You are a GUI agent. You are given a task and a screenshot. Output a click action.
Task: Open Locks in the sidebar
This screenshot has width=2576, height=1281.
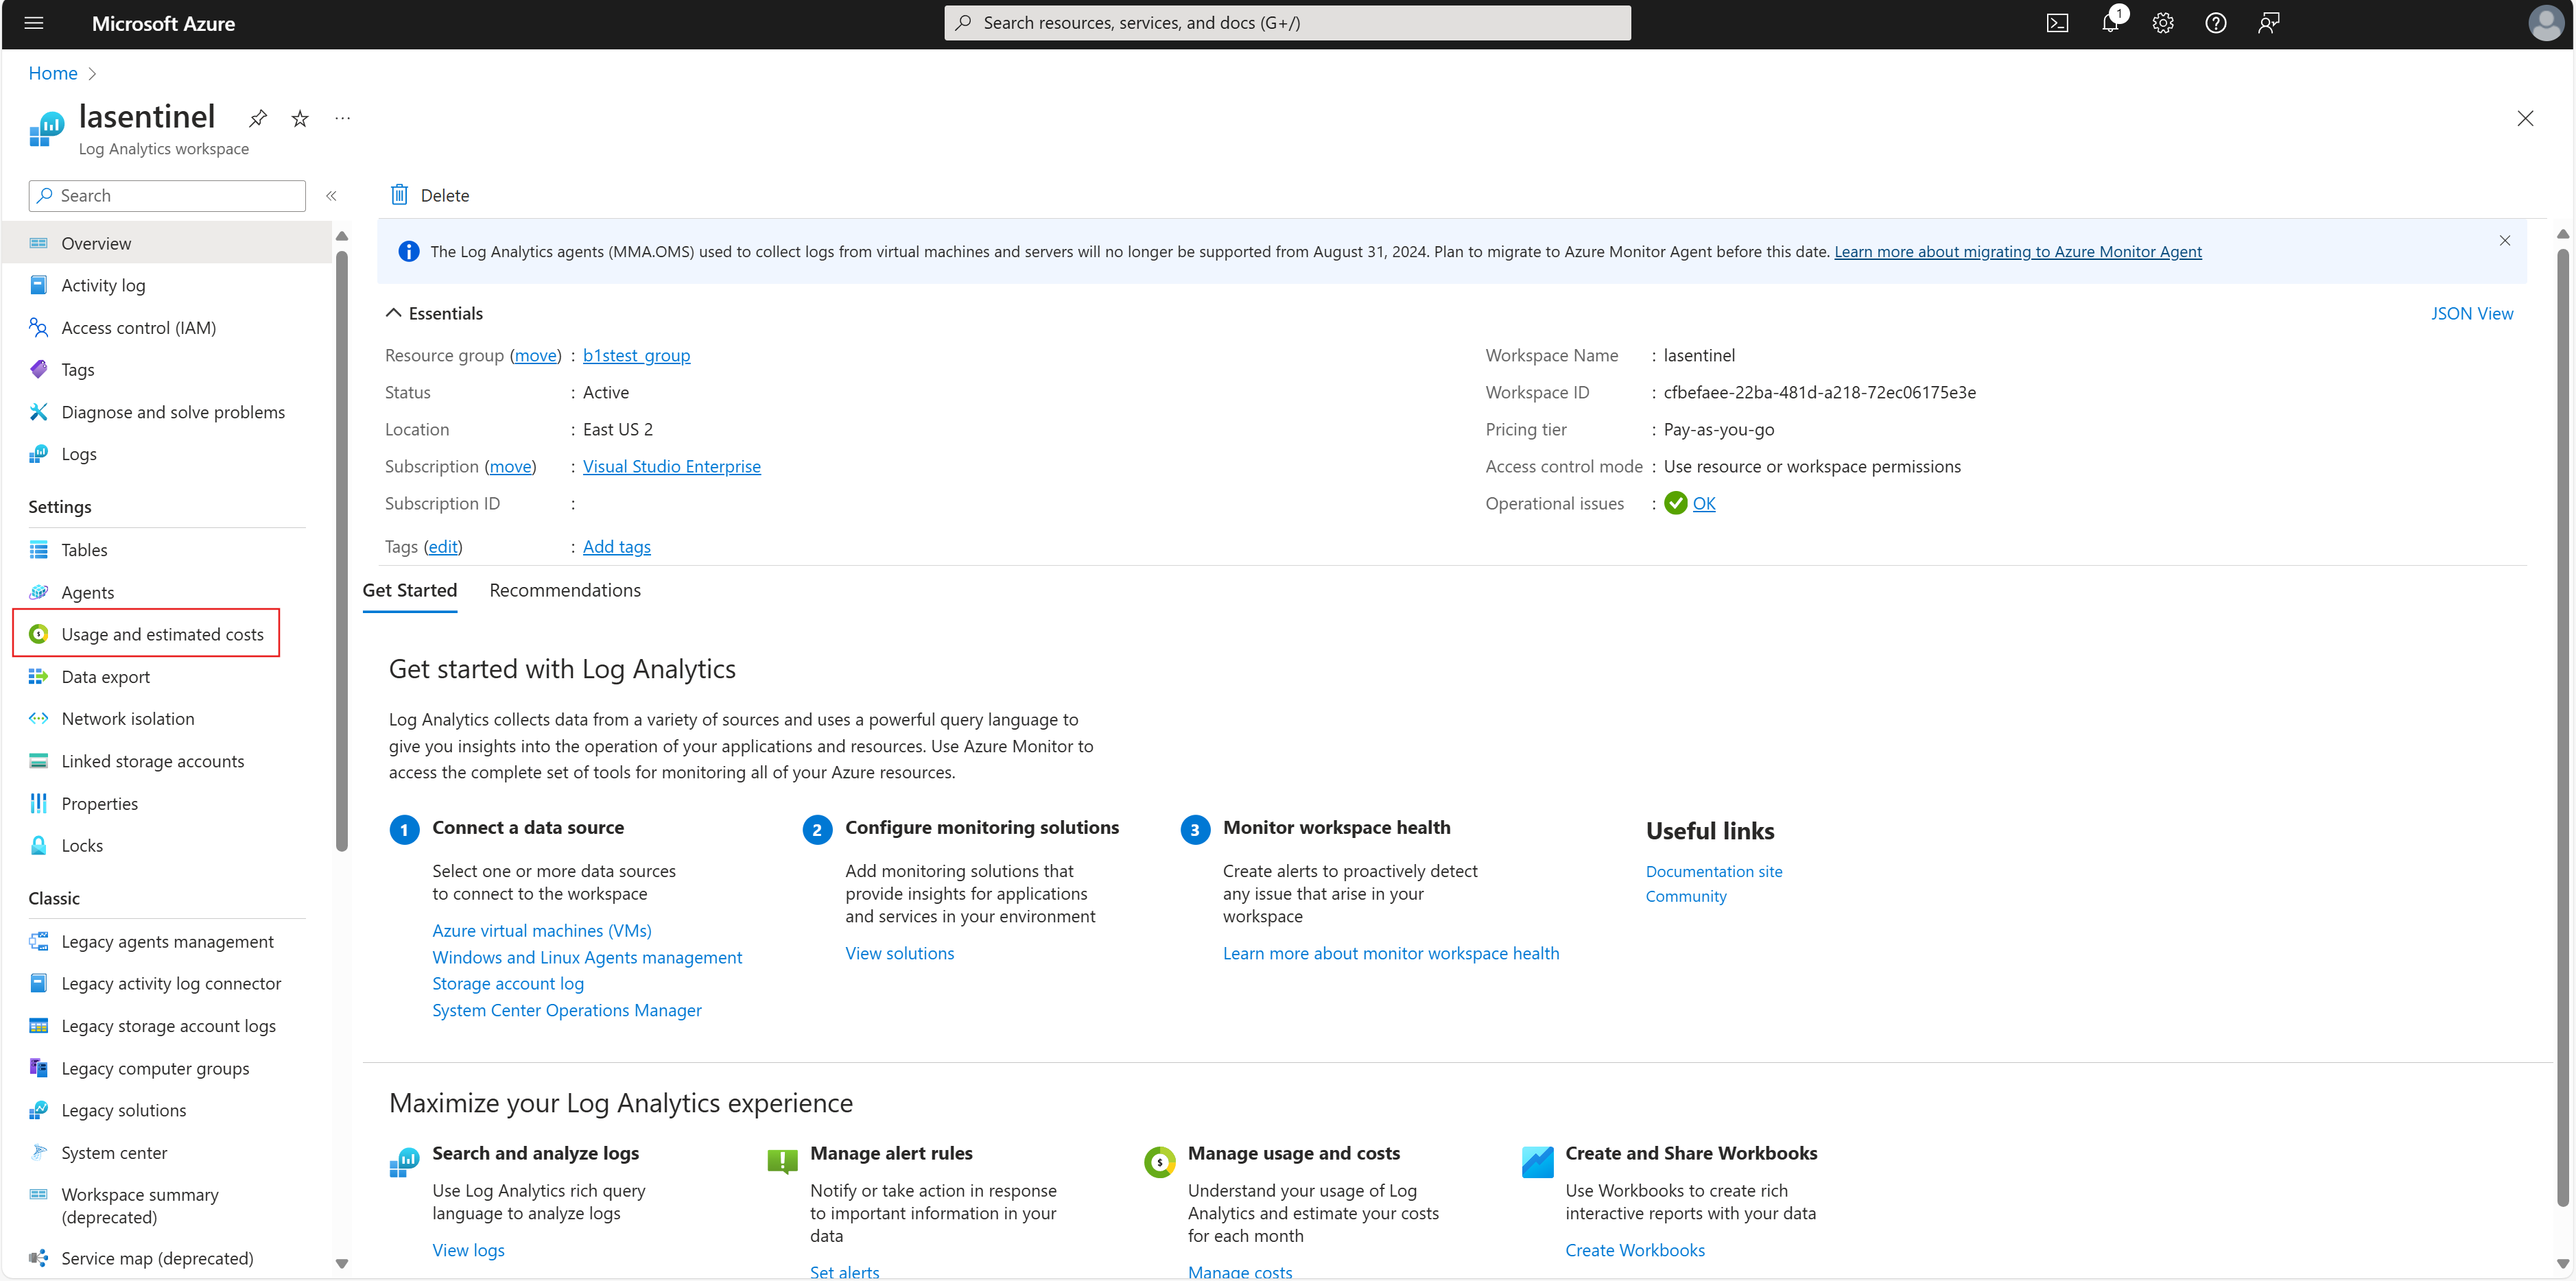pyautogui.click(x=82, y=846)
